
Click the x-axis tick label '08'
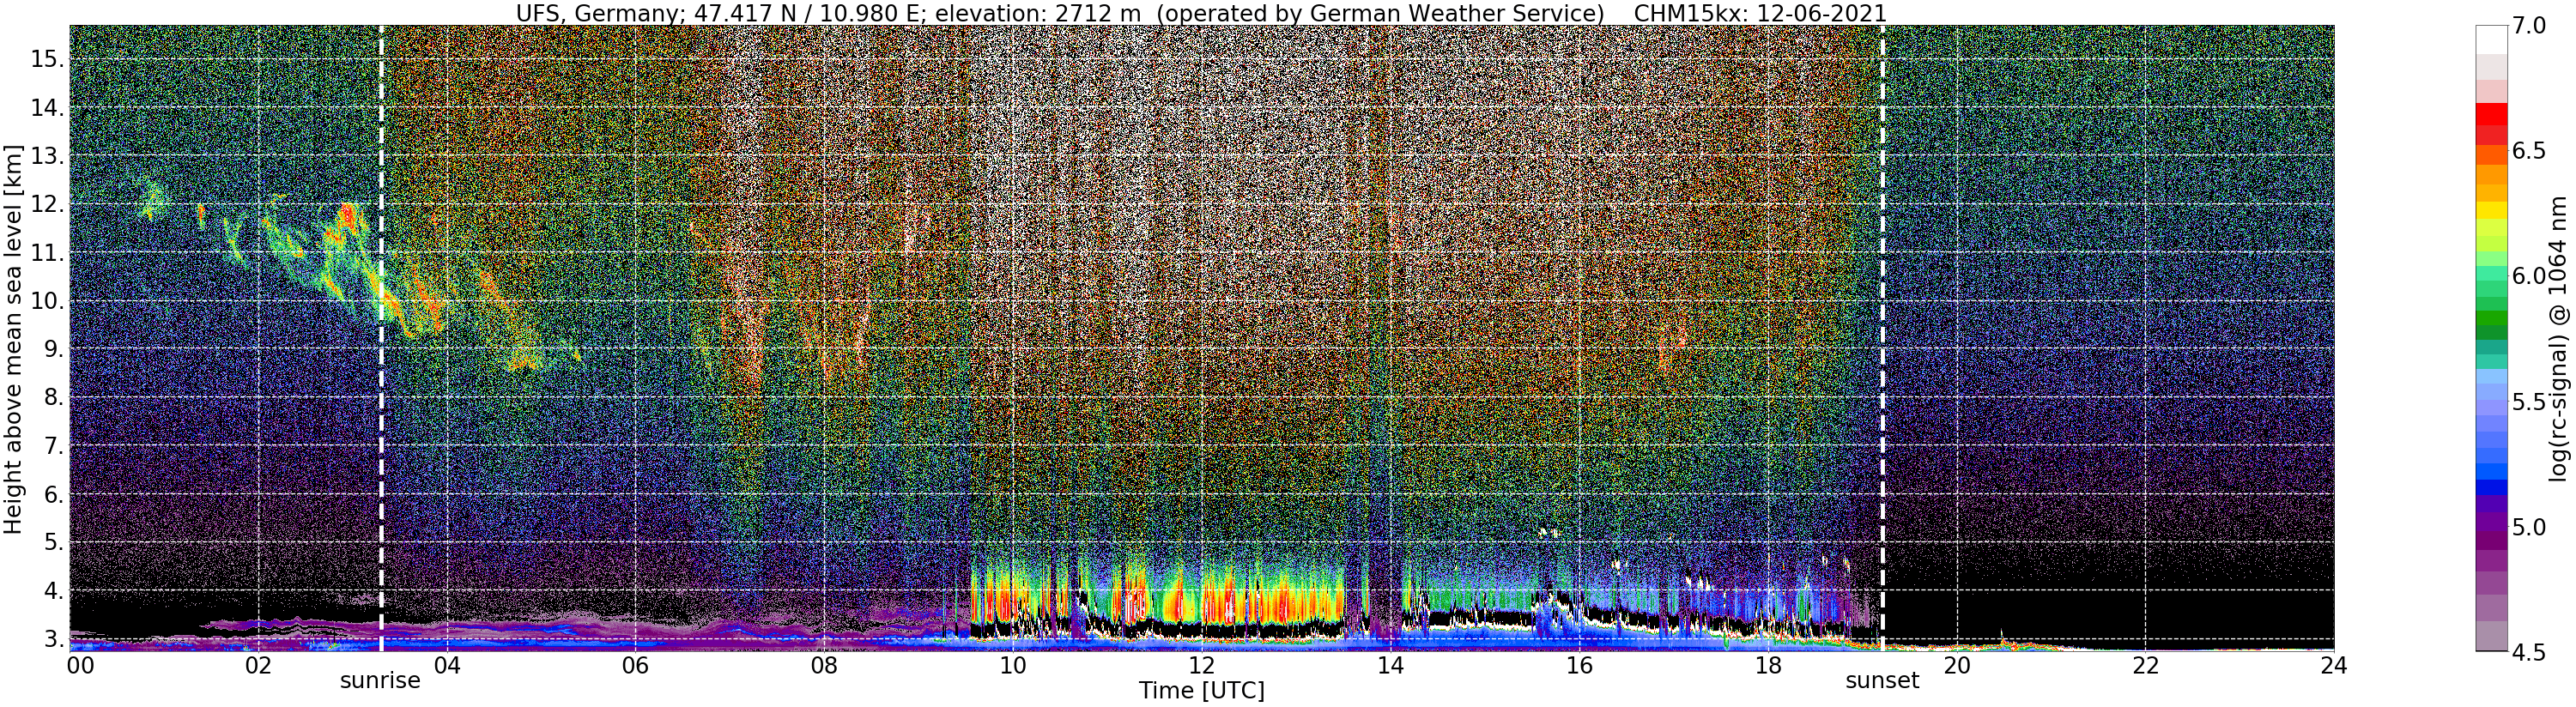pos(824,666)
